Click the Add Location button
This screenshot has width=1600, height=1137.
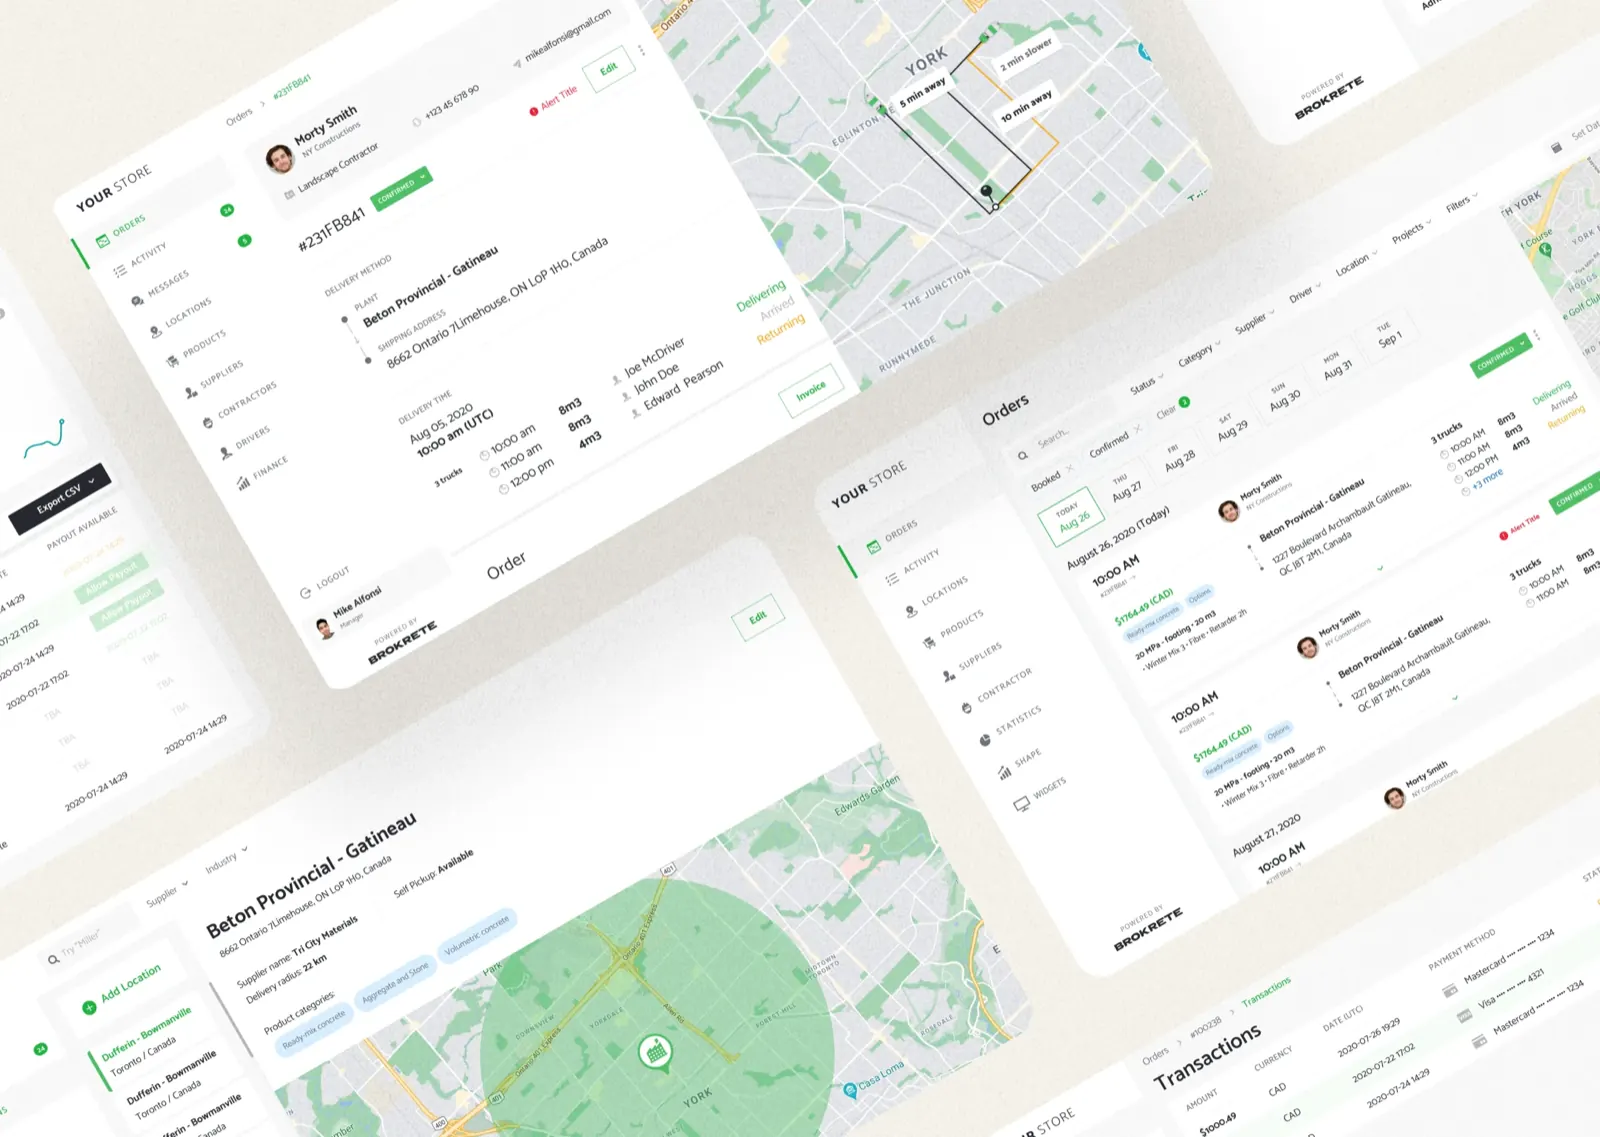click(122, 989)
